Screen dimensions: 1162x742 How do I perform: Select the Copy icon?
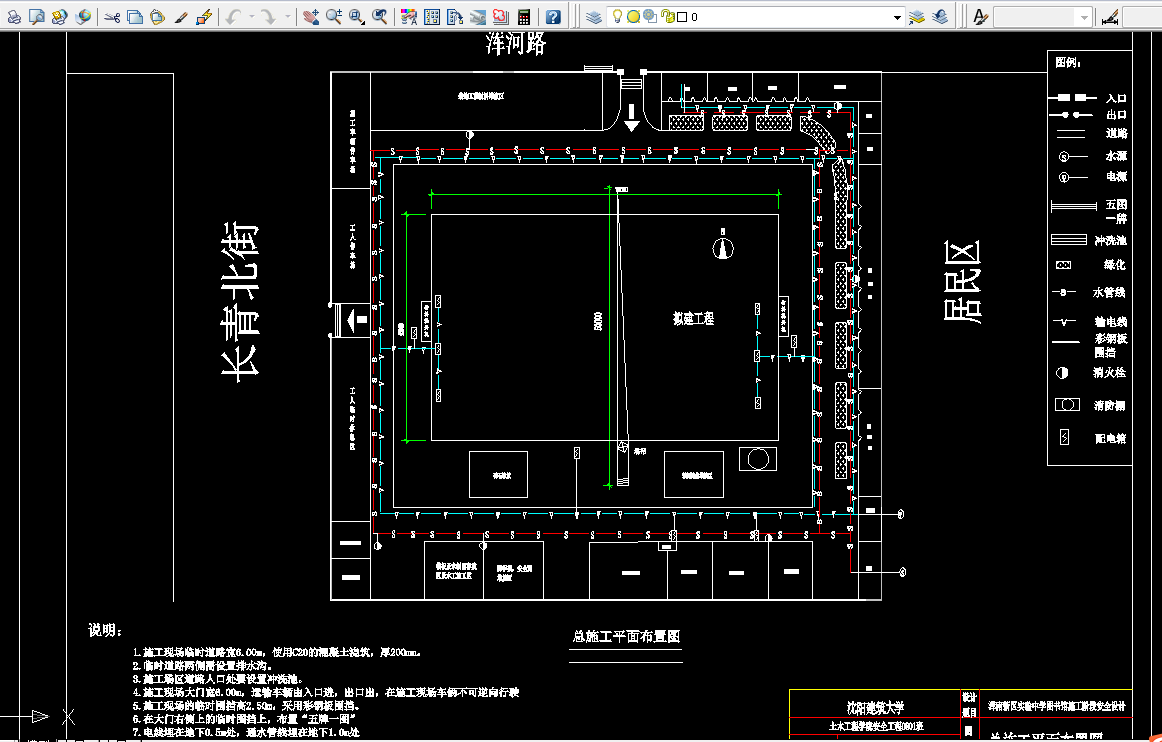coord(136,15)
